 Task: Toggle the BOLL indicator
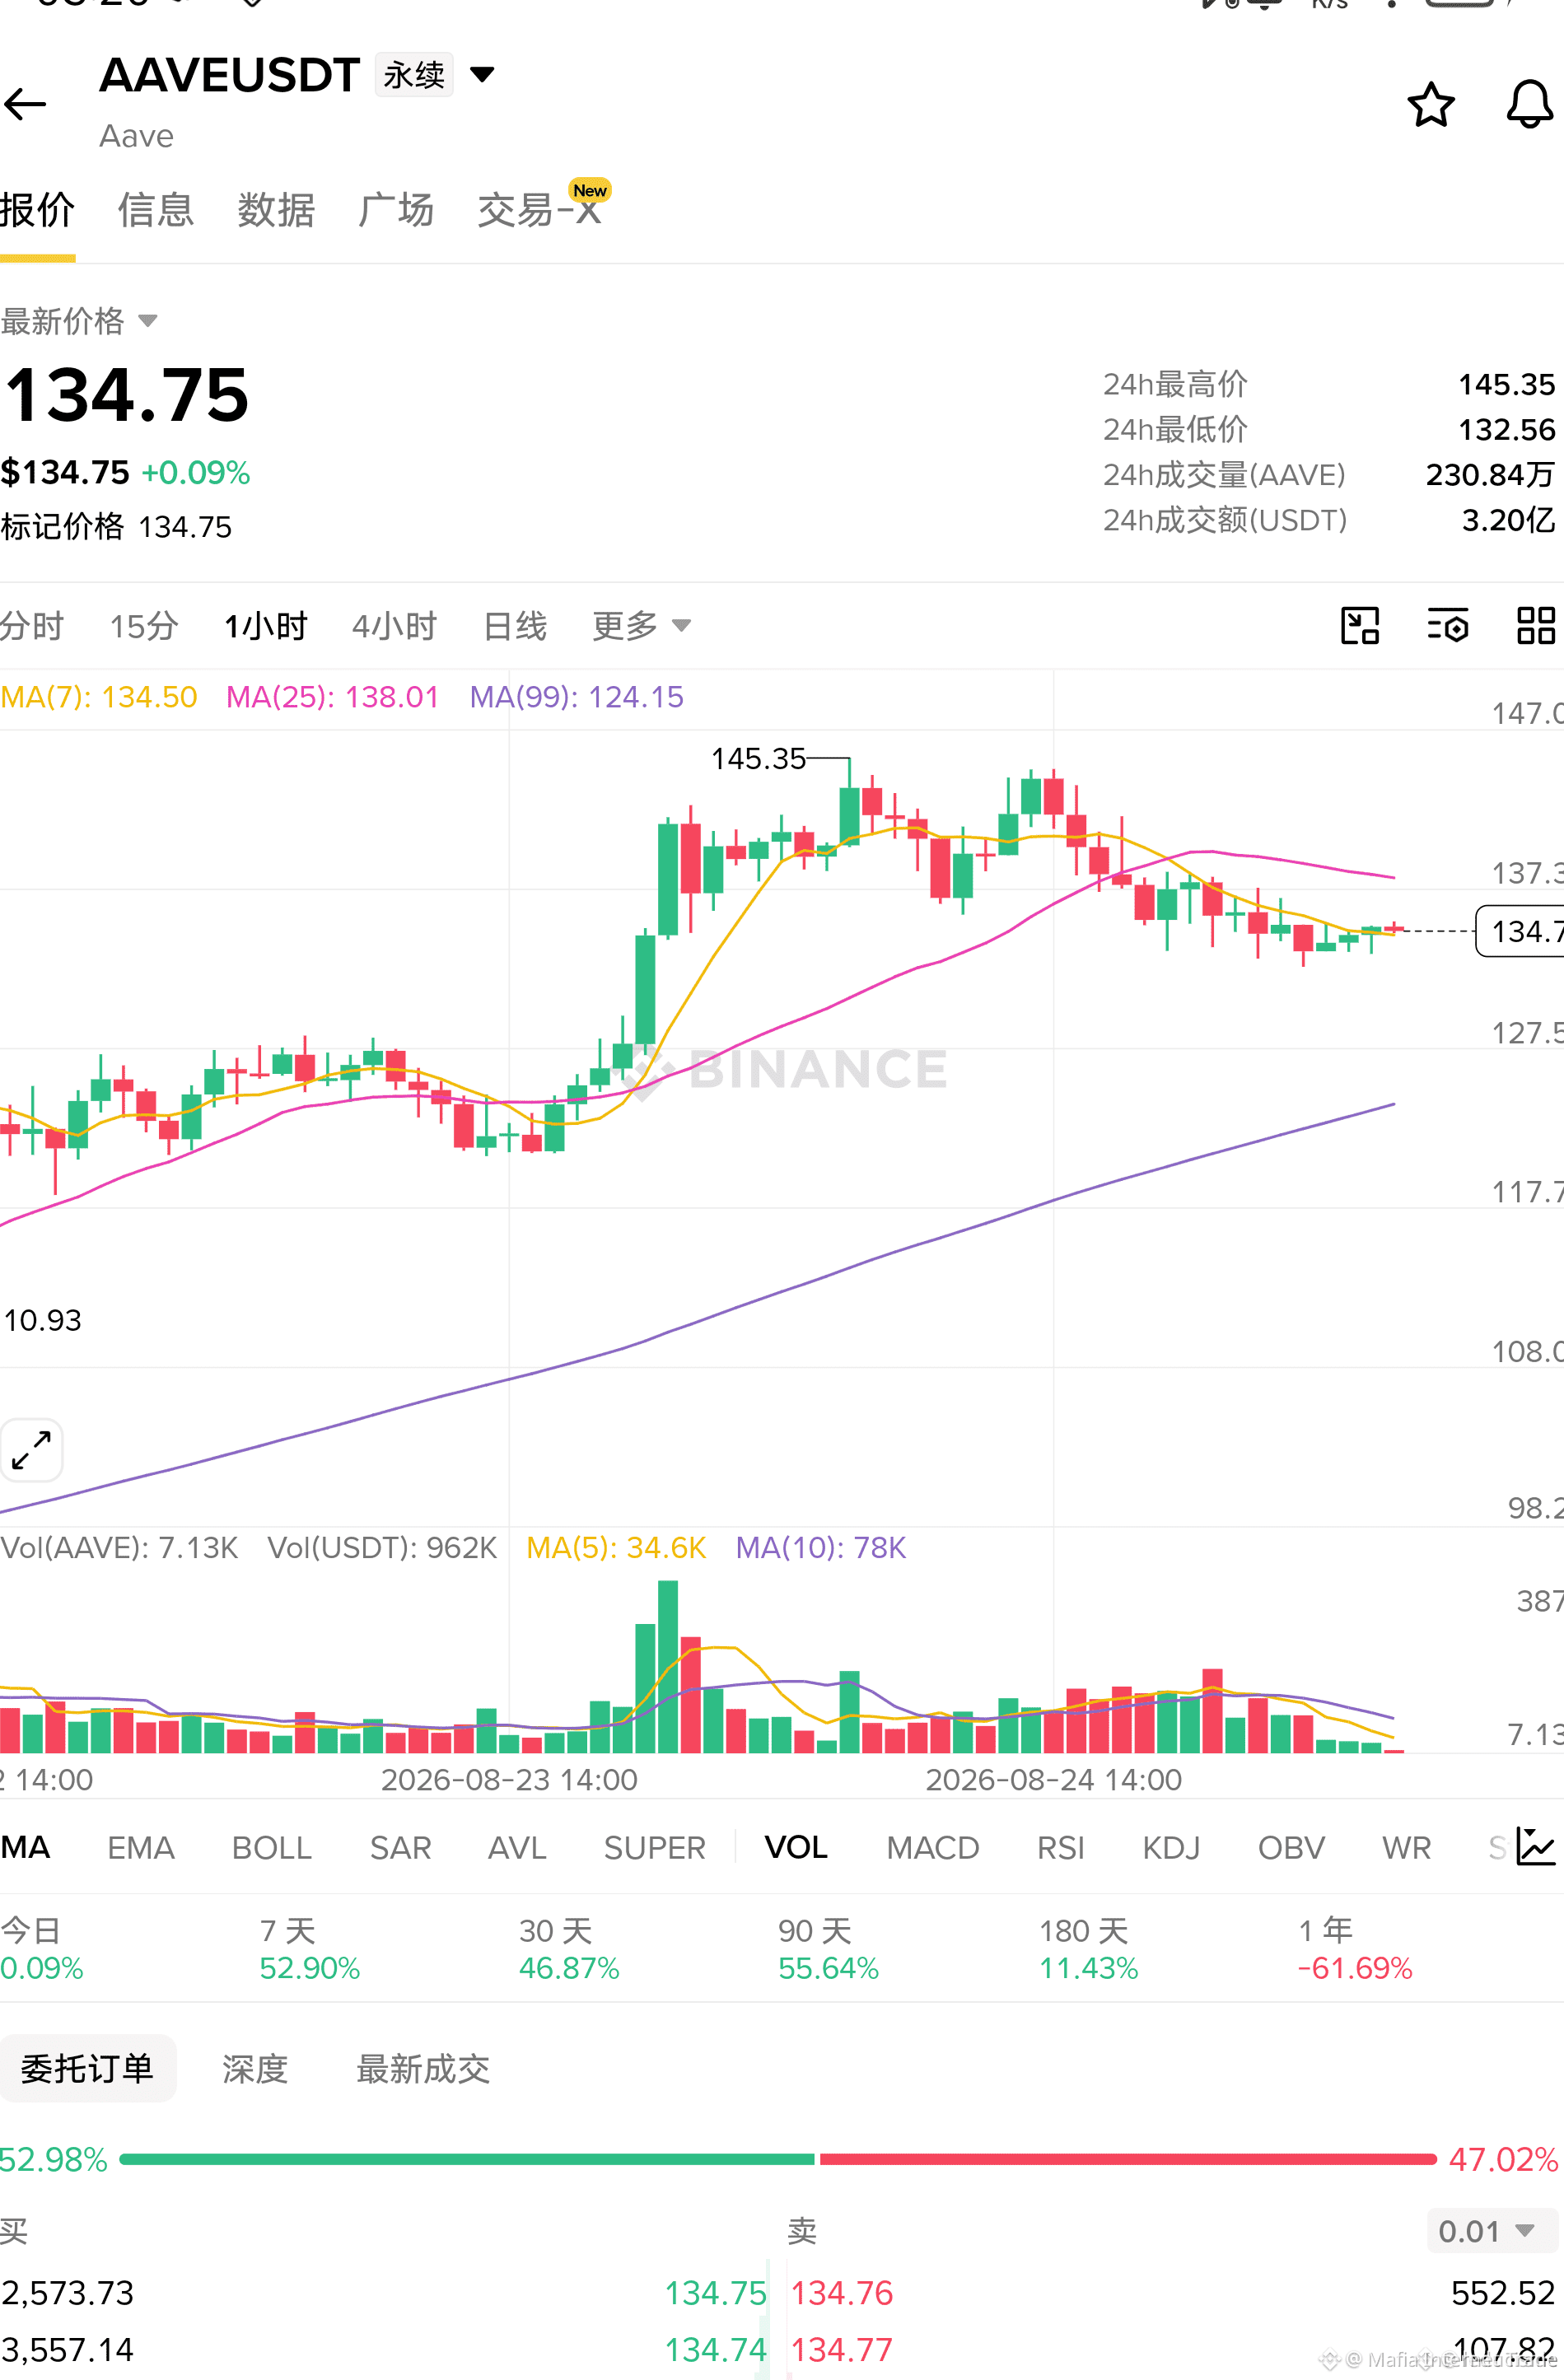(272, 1847)
